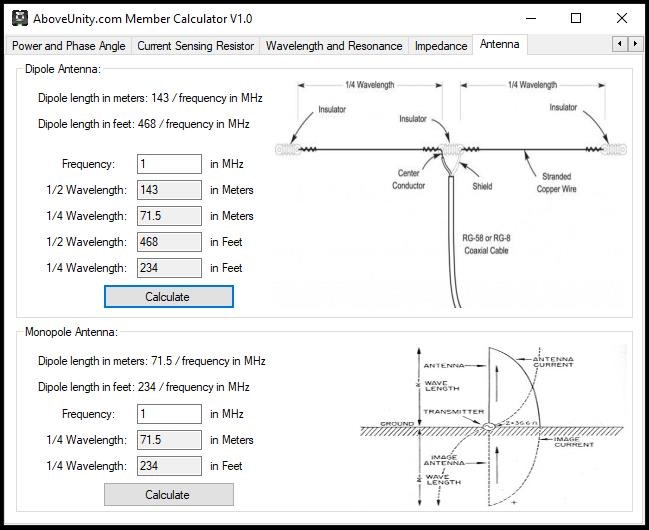This screenshot has height=530, width=649.
Task: Click 'GROUND' label in monopole diagram
Action: (x=397, y=424)
